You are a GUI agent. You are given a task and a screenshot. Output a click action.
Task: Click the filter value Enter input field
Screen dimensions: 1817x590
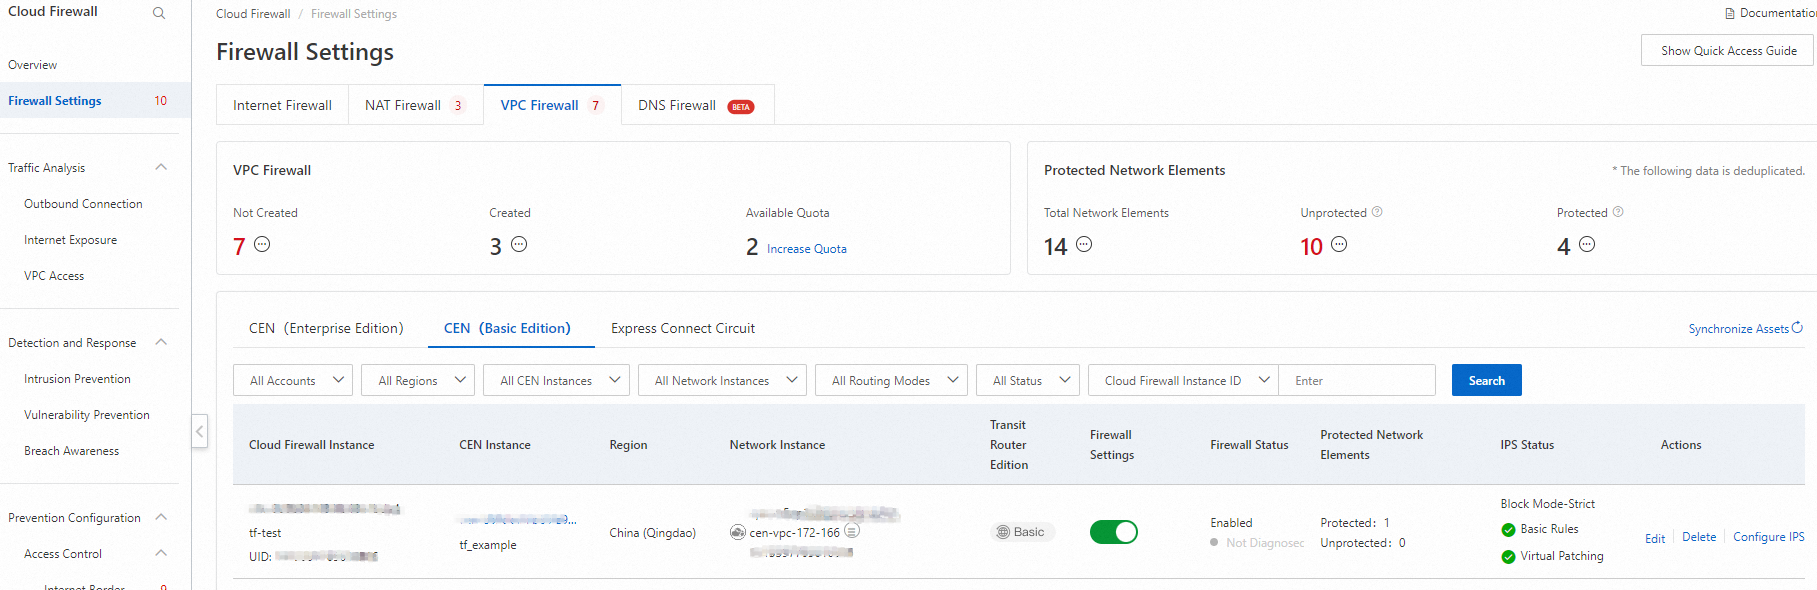click(1357, 380)
